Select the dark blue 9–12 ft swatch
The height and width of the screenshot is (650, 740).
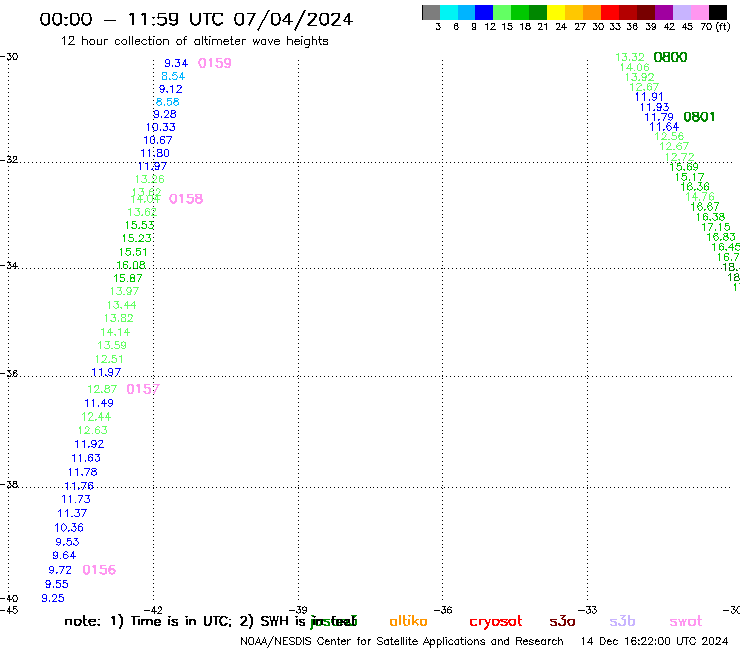[x=484, y=12]
